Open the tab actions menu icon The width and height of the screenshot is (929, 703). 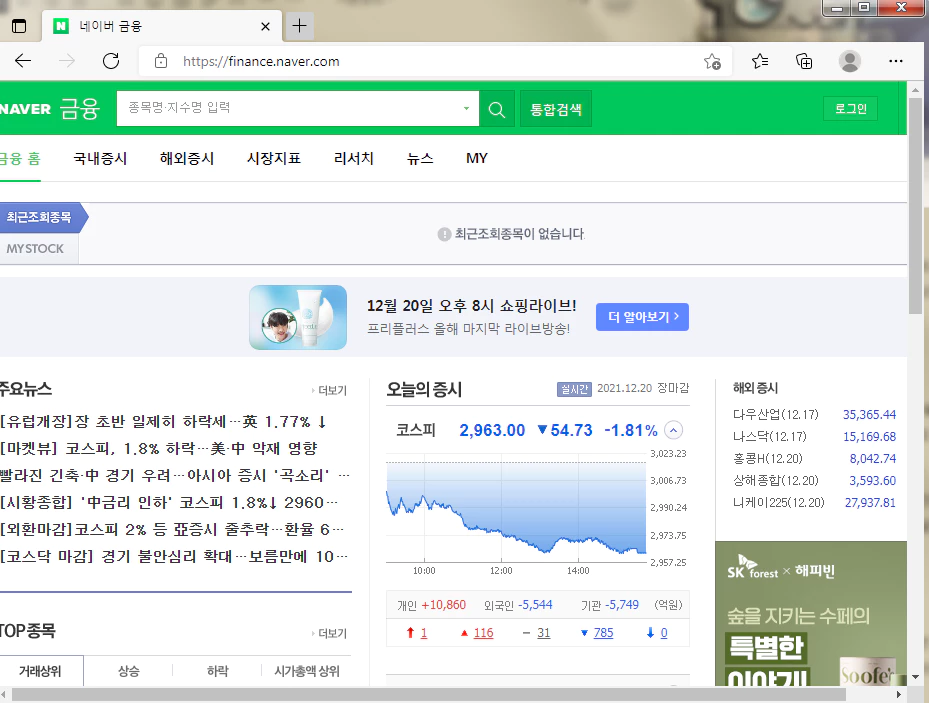[19, 26]
